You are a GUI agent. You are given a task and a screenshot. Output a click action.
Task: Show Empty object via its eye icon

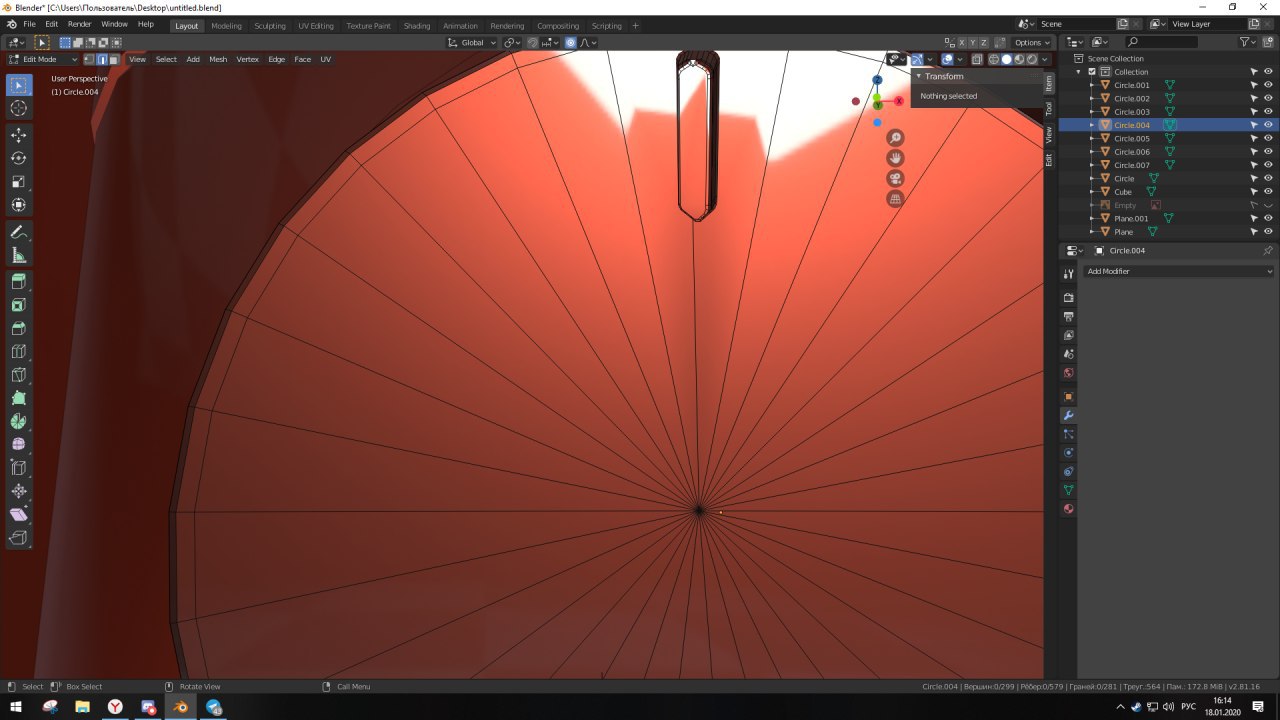[1268, 205]
